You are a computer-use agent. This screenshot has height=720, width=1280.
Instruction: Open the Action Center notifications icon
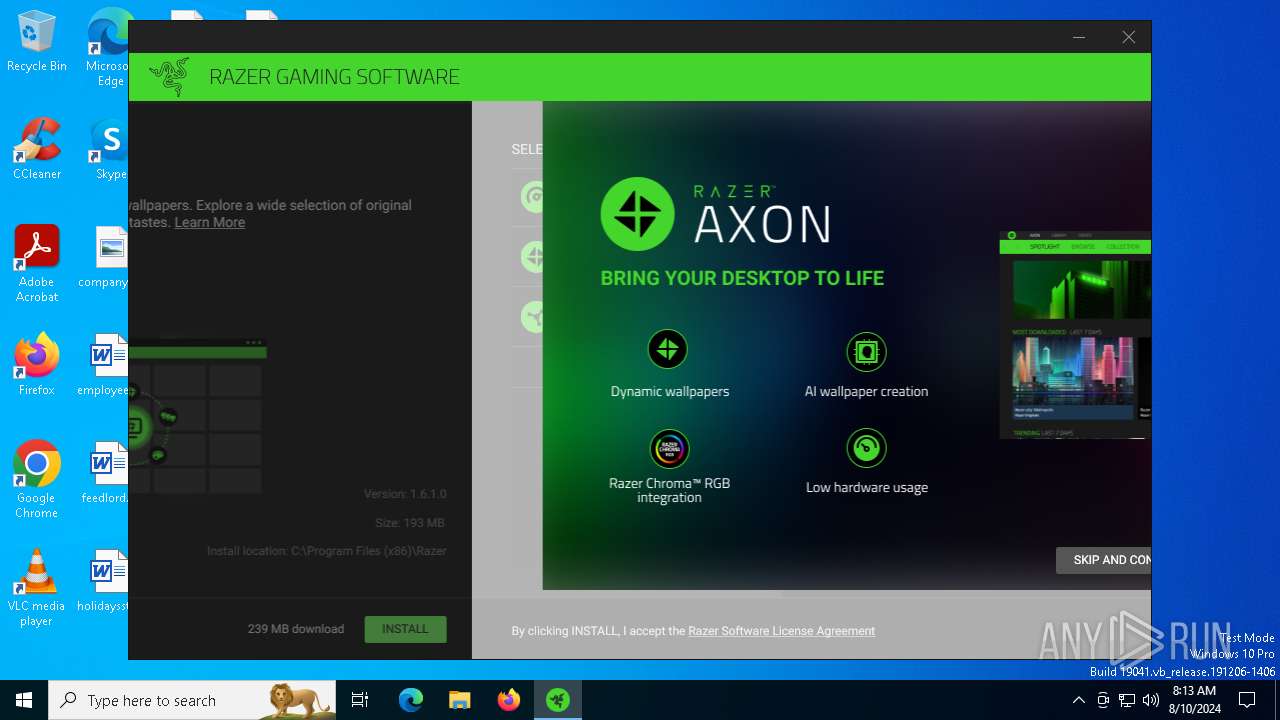click(x=1247, y=700)
